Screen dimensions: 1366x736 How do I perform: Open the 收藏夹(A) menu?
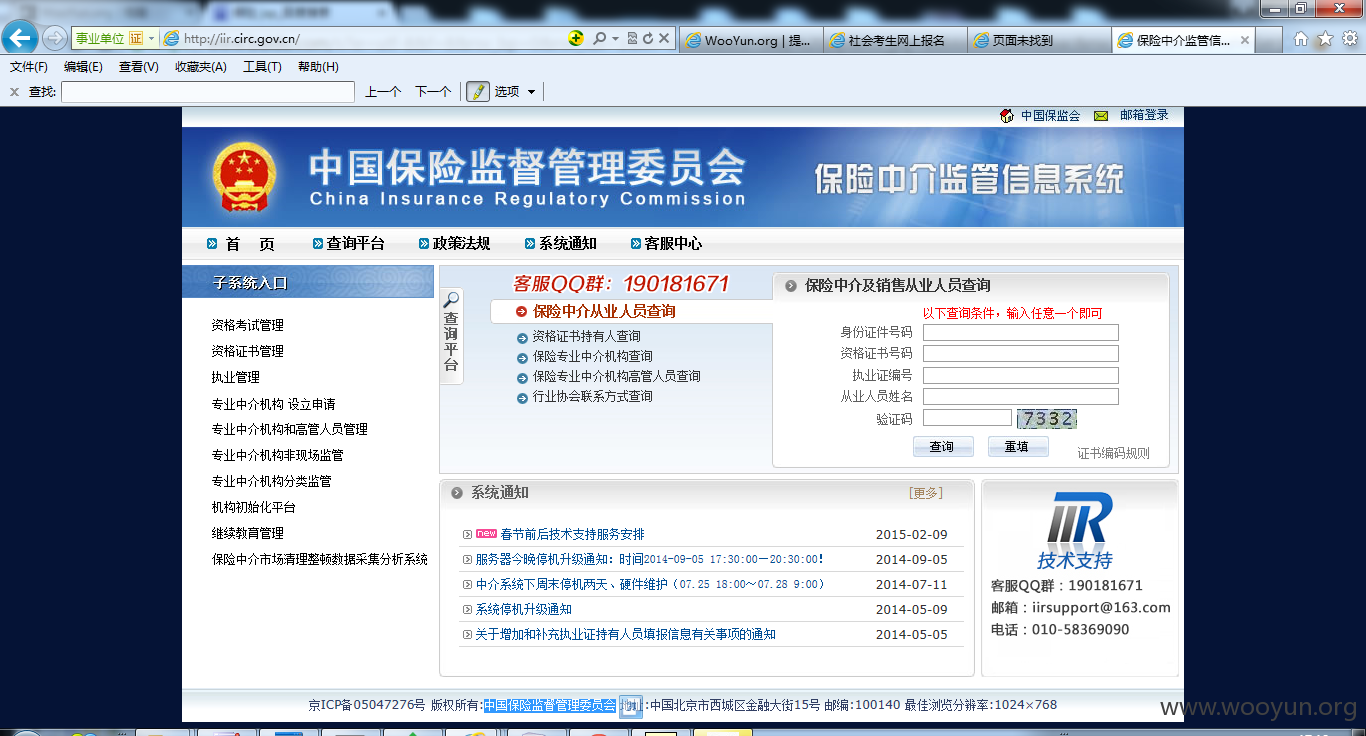tap(202, 67)
